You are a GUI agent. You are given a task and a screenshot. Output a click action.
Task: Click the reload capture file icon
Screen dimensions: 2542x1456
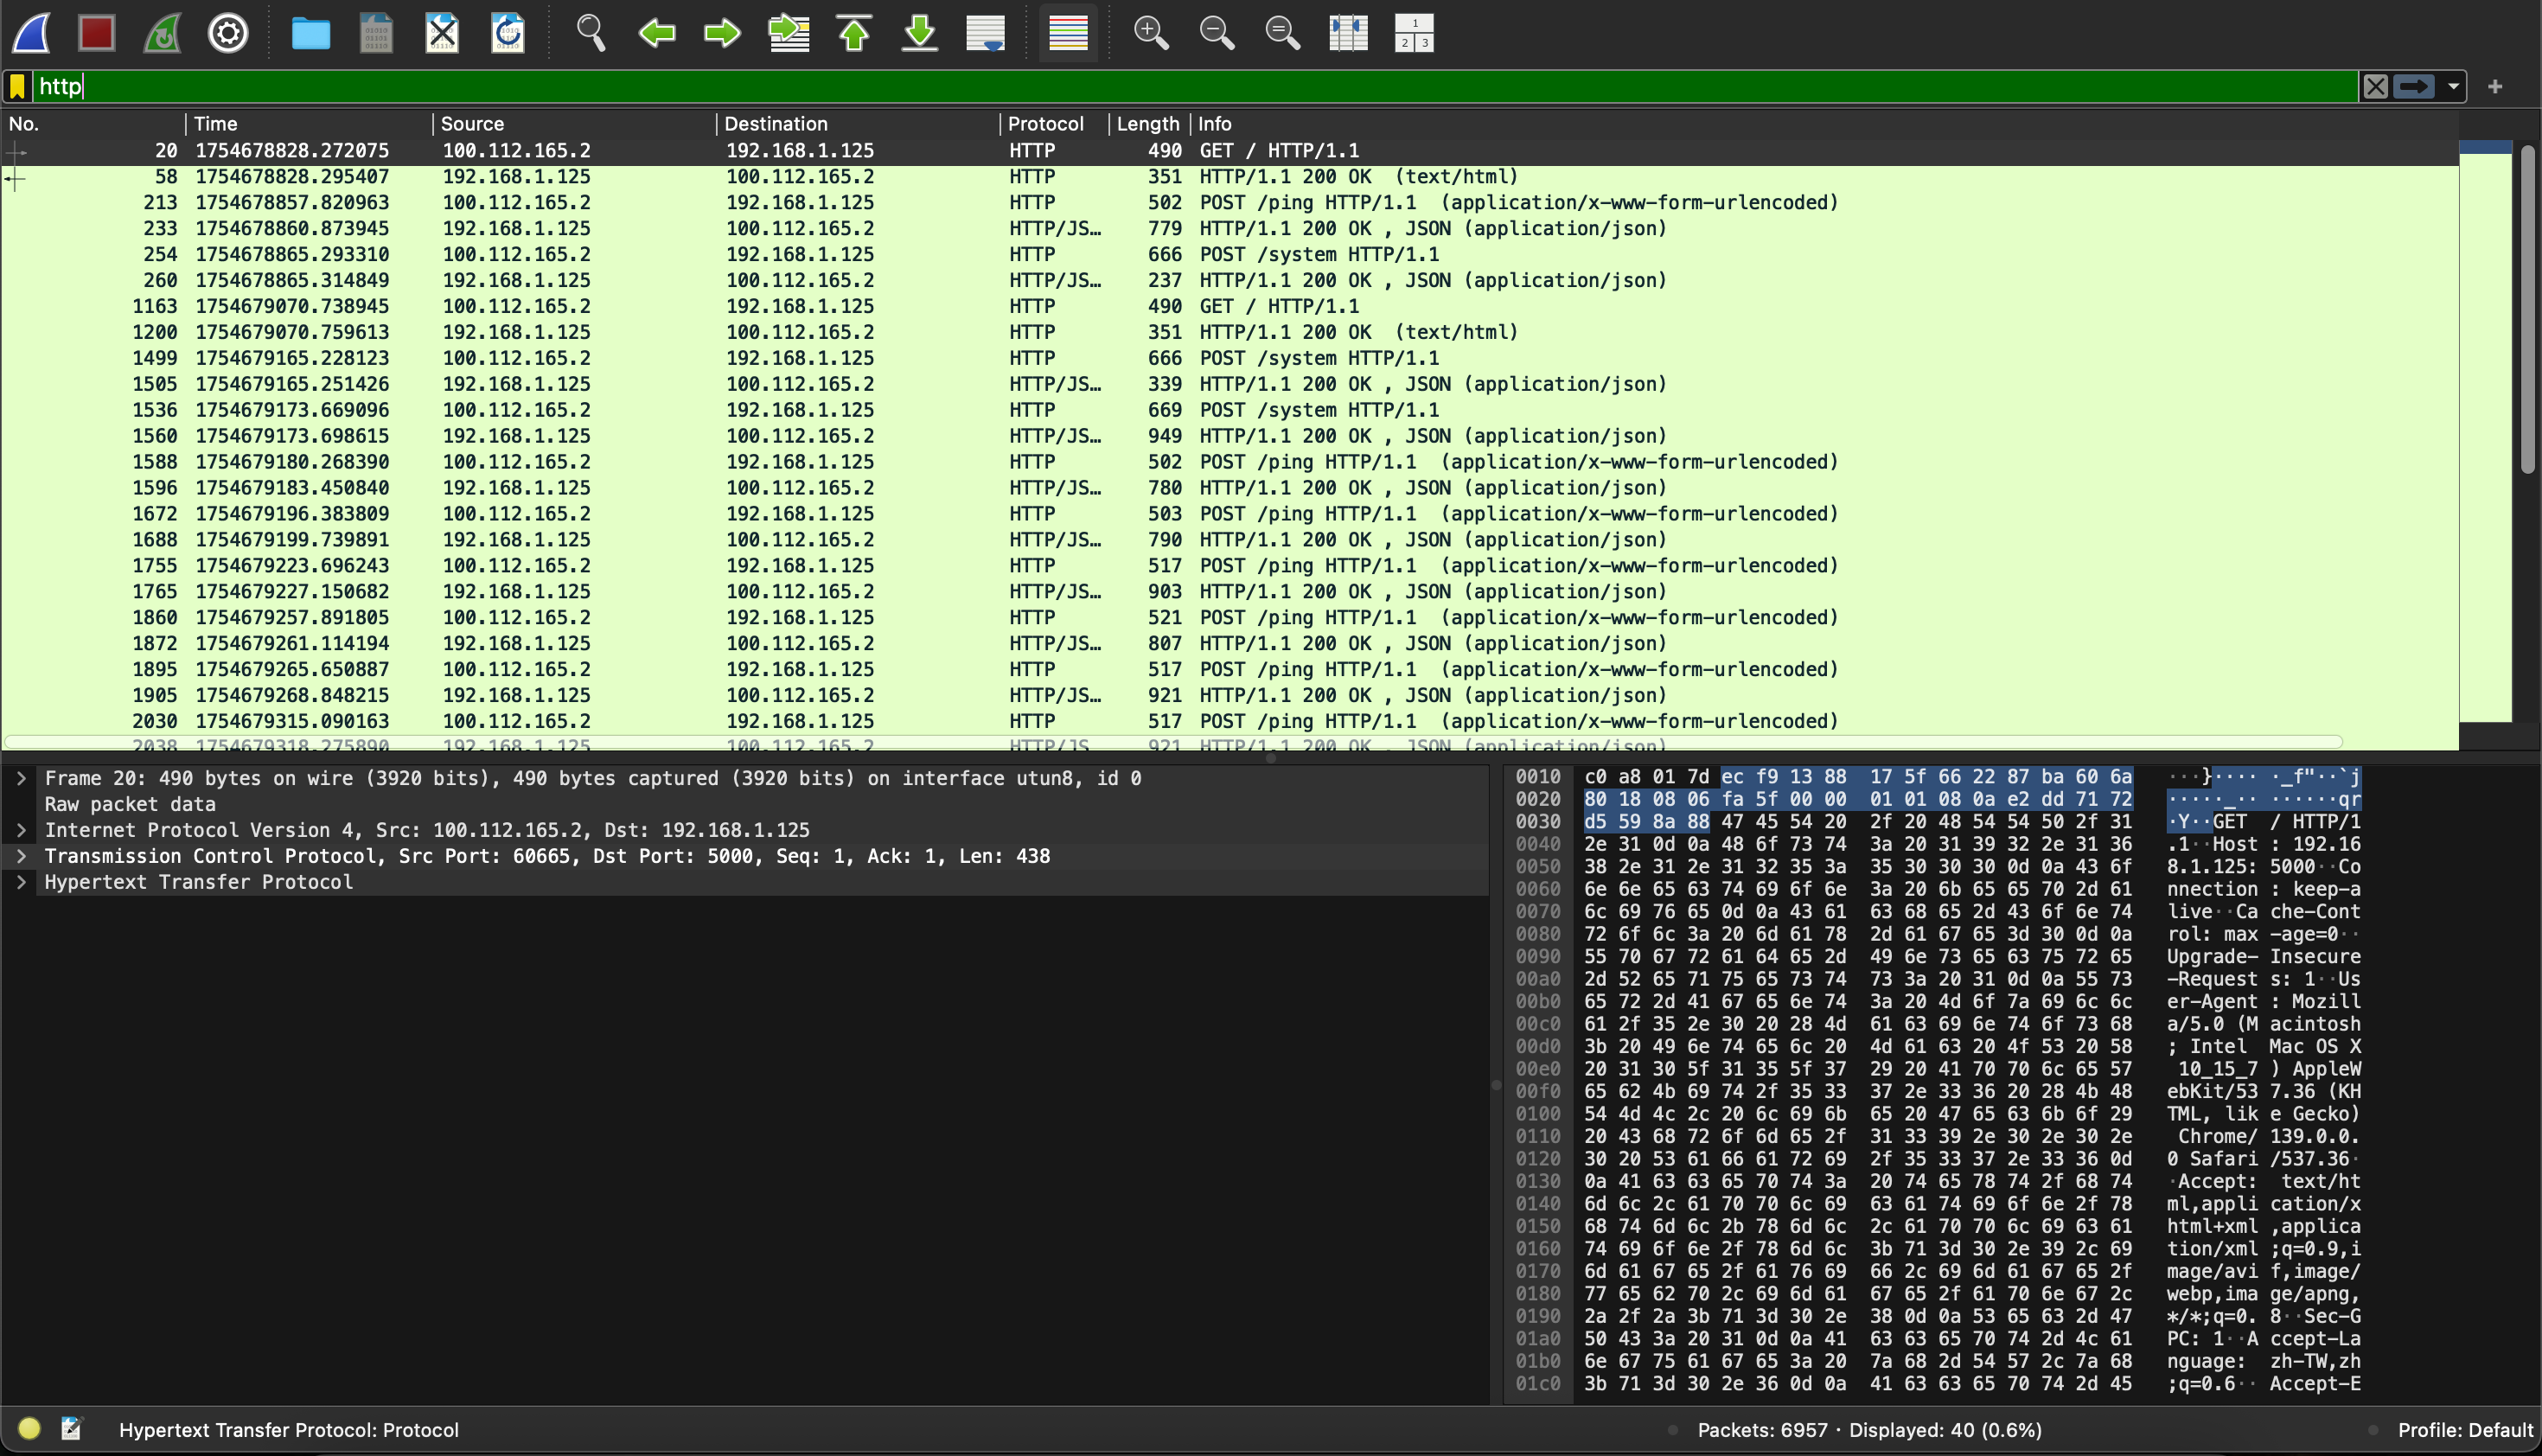[x=508, y=33]
